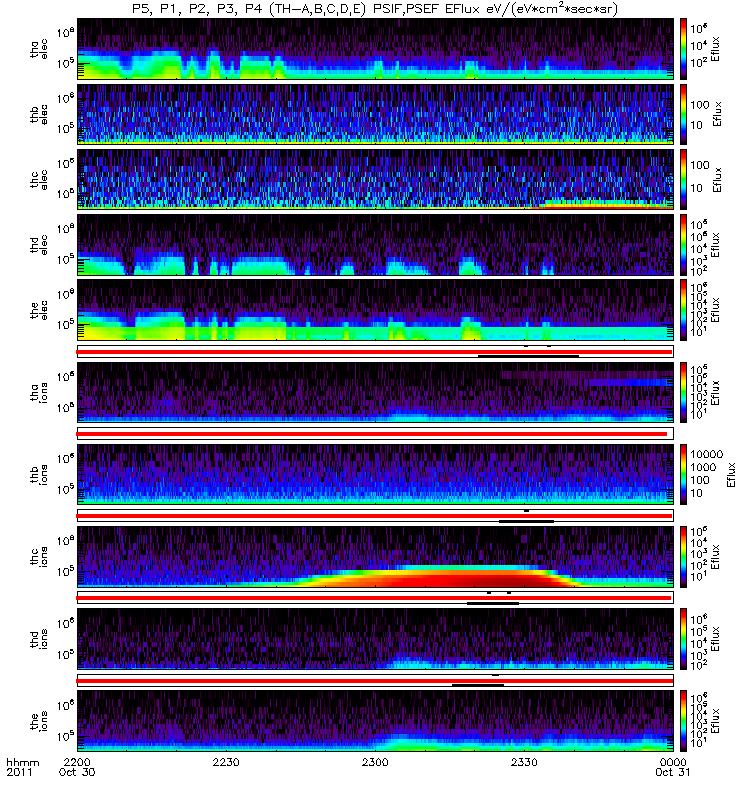
Task: Click the plot title mentioning PSIF,PSEF EFlux
Action: click(374, 9)
